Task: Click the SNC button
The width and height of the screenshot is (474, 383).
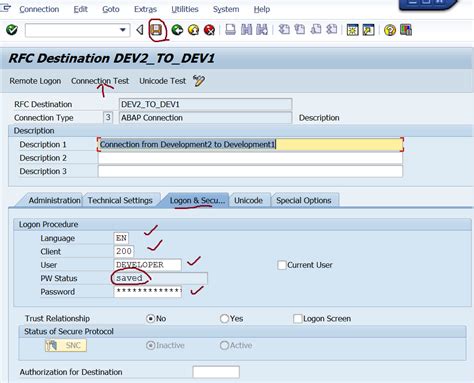Action: pos(66,345)
